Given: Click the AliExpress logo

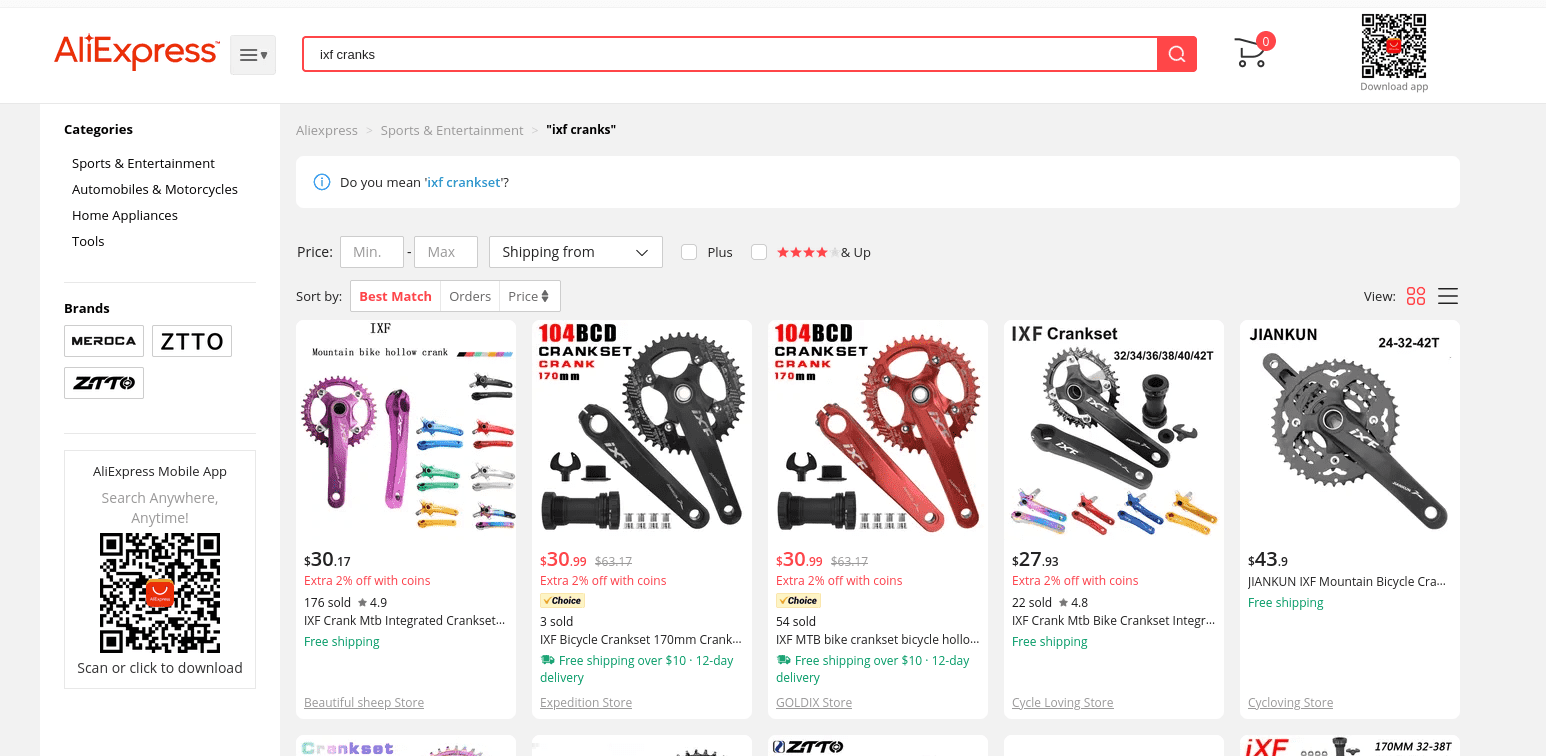Looking at the screenshot, I should point(136,52).
